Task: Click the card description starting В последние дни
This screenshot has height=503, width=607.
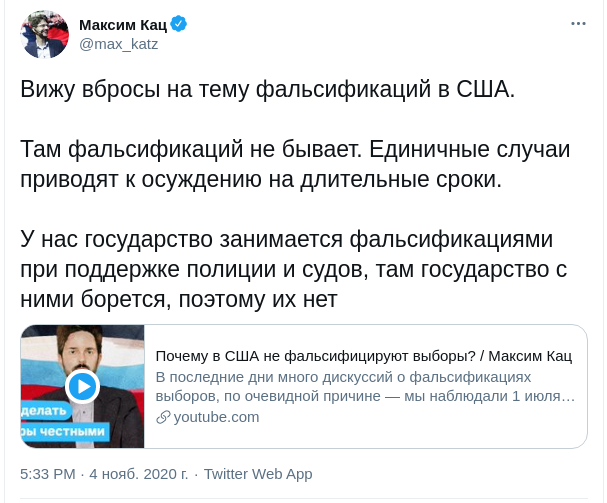Action: coord(365,386)
